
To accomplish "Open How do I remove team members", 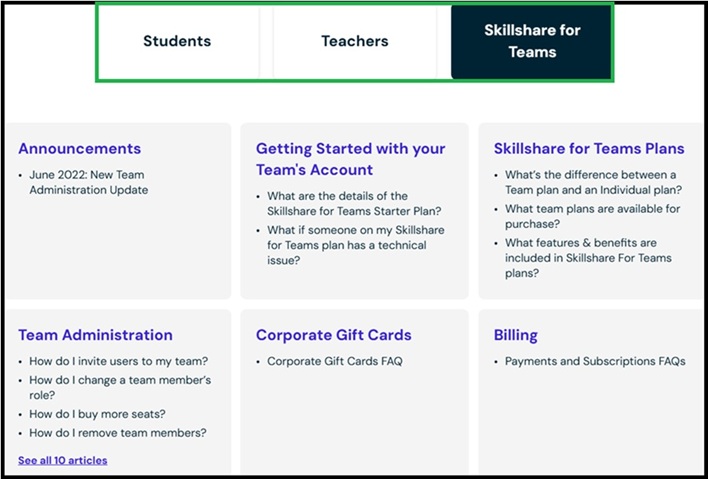I will [x=117, y=433].
